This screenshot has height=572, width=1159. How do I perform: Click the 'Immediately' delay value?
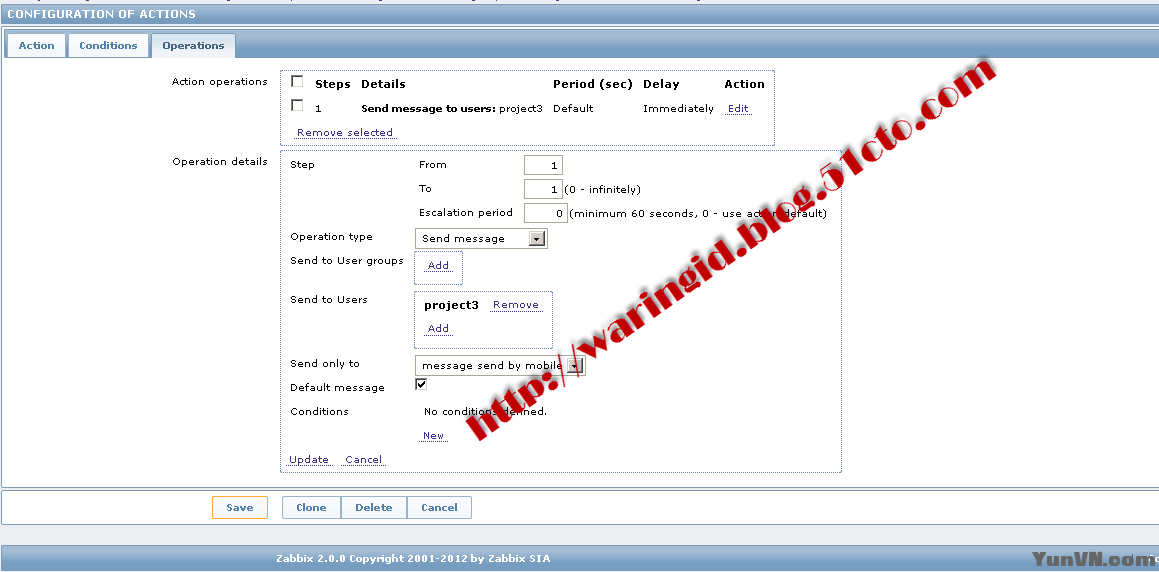click(678, 109)
